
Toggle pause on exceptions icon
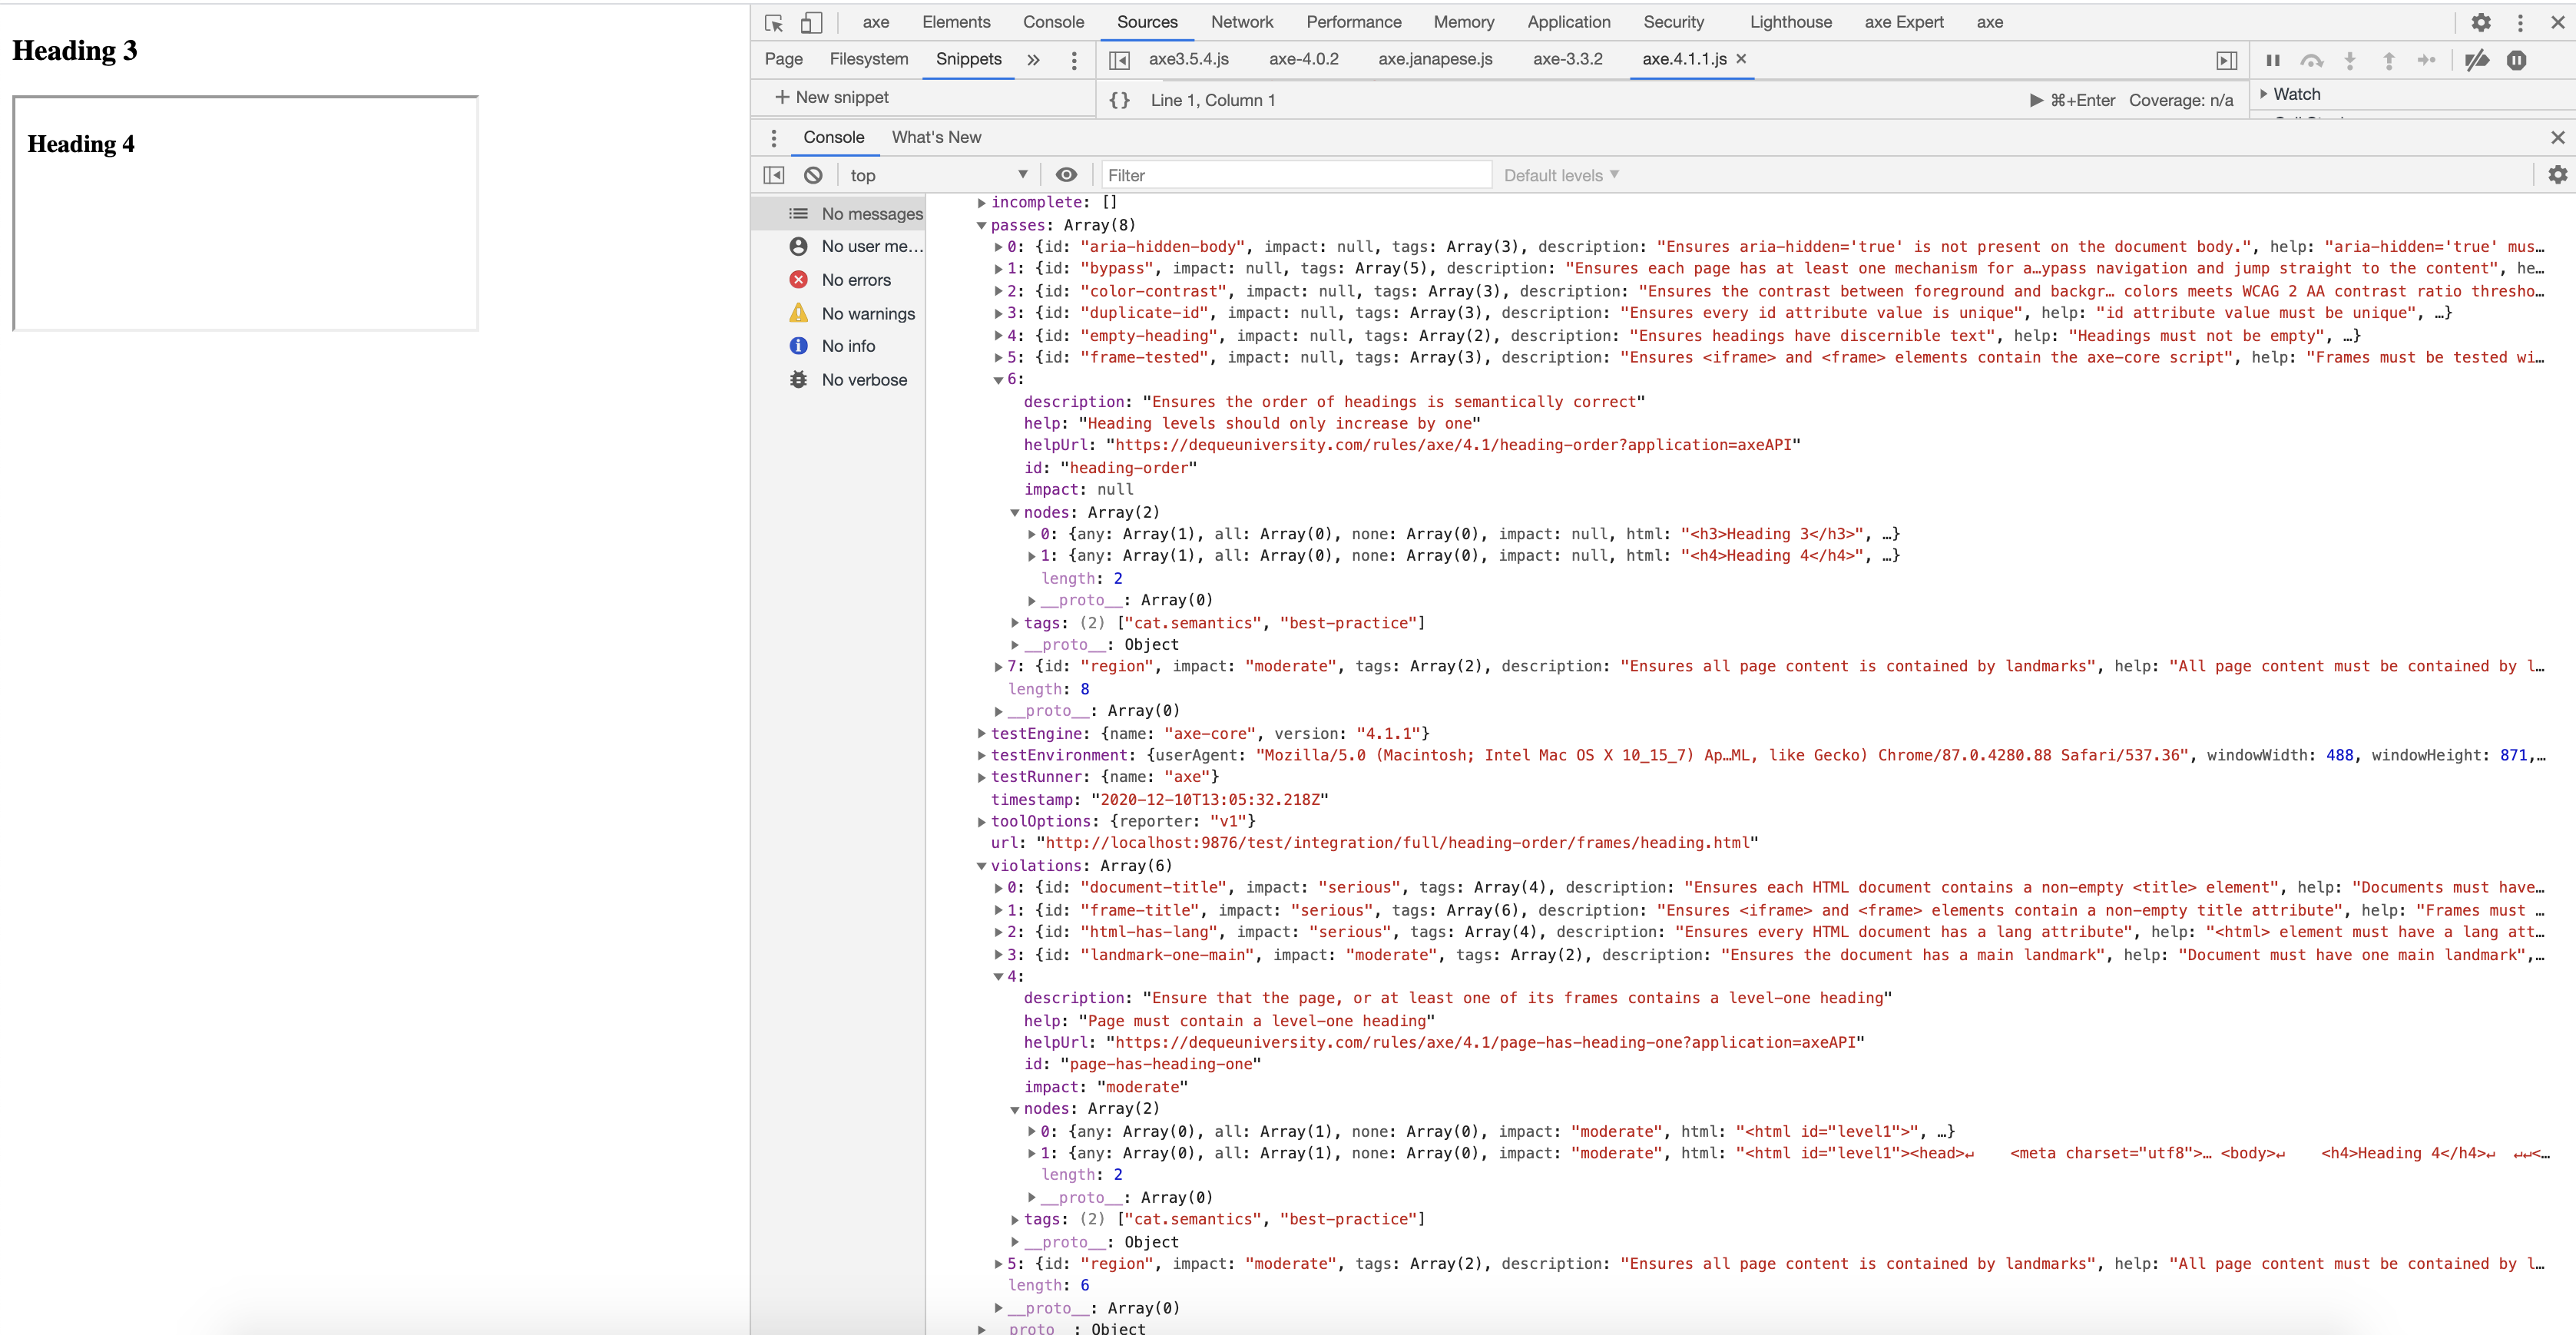[2517, 60]
